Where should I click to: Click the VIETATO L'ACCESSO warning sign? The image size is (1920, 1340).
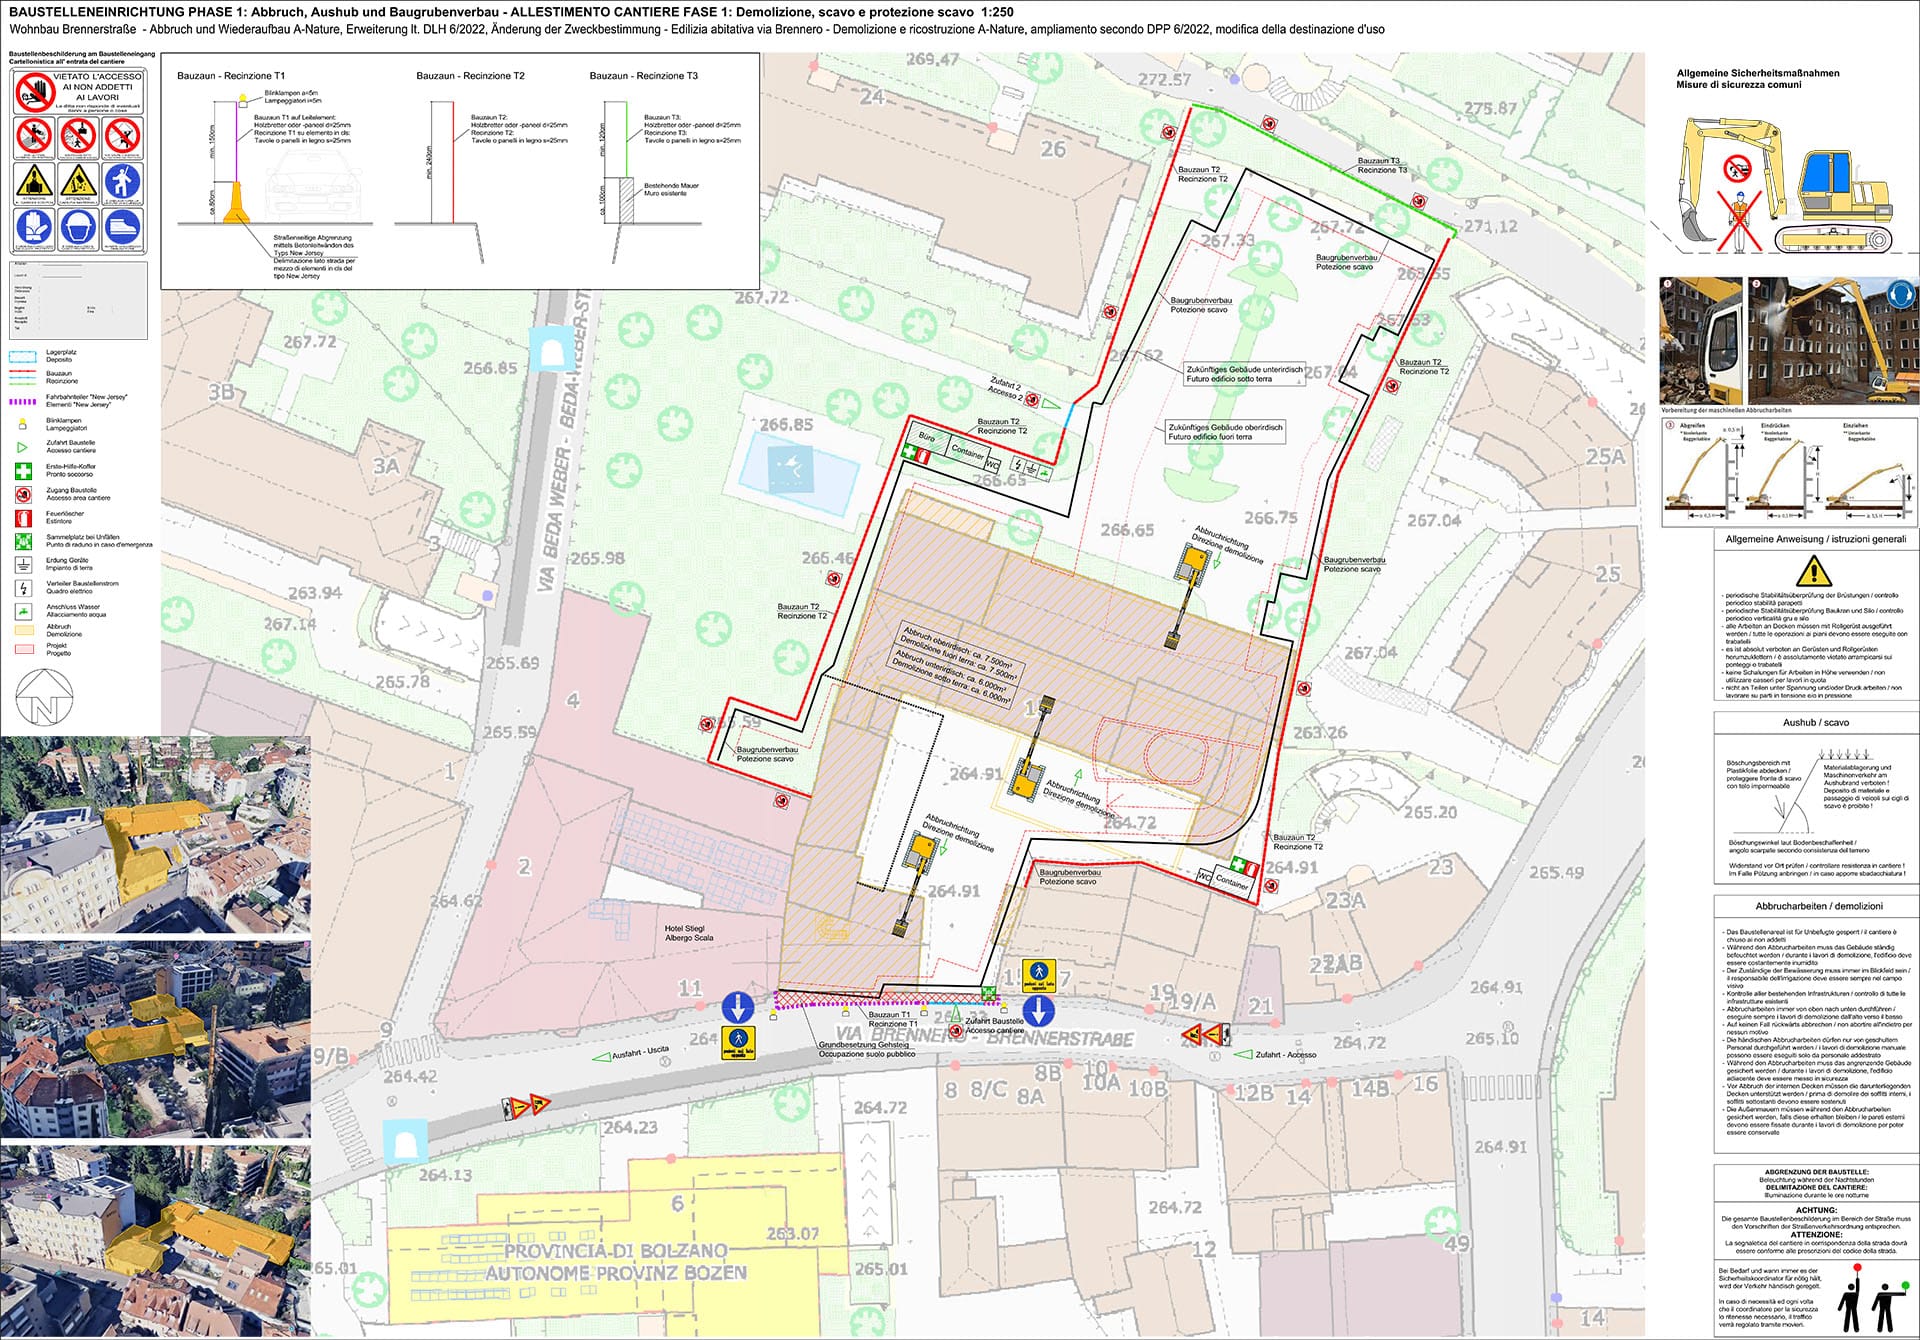(80, 93)
